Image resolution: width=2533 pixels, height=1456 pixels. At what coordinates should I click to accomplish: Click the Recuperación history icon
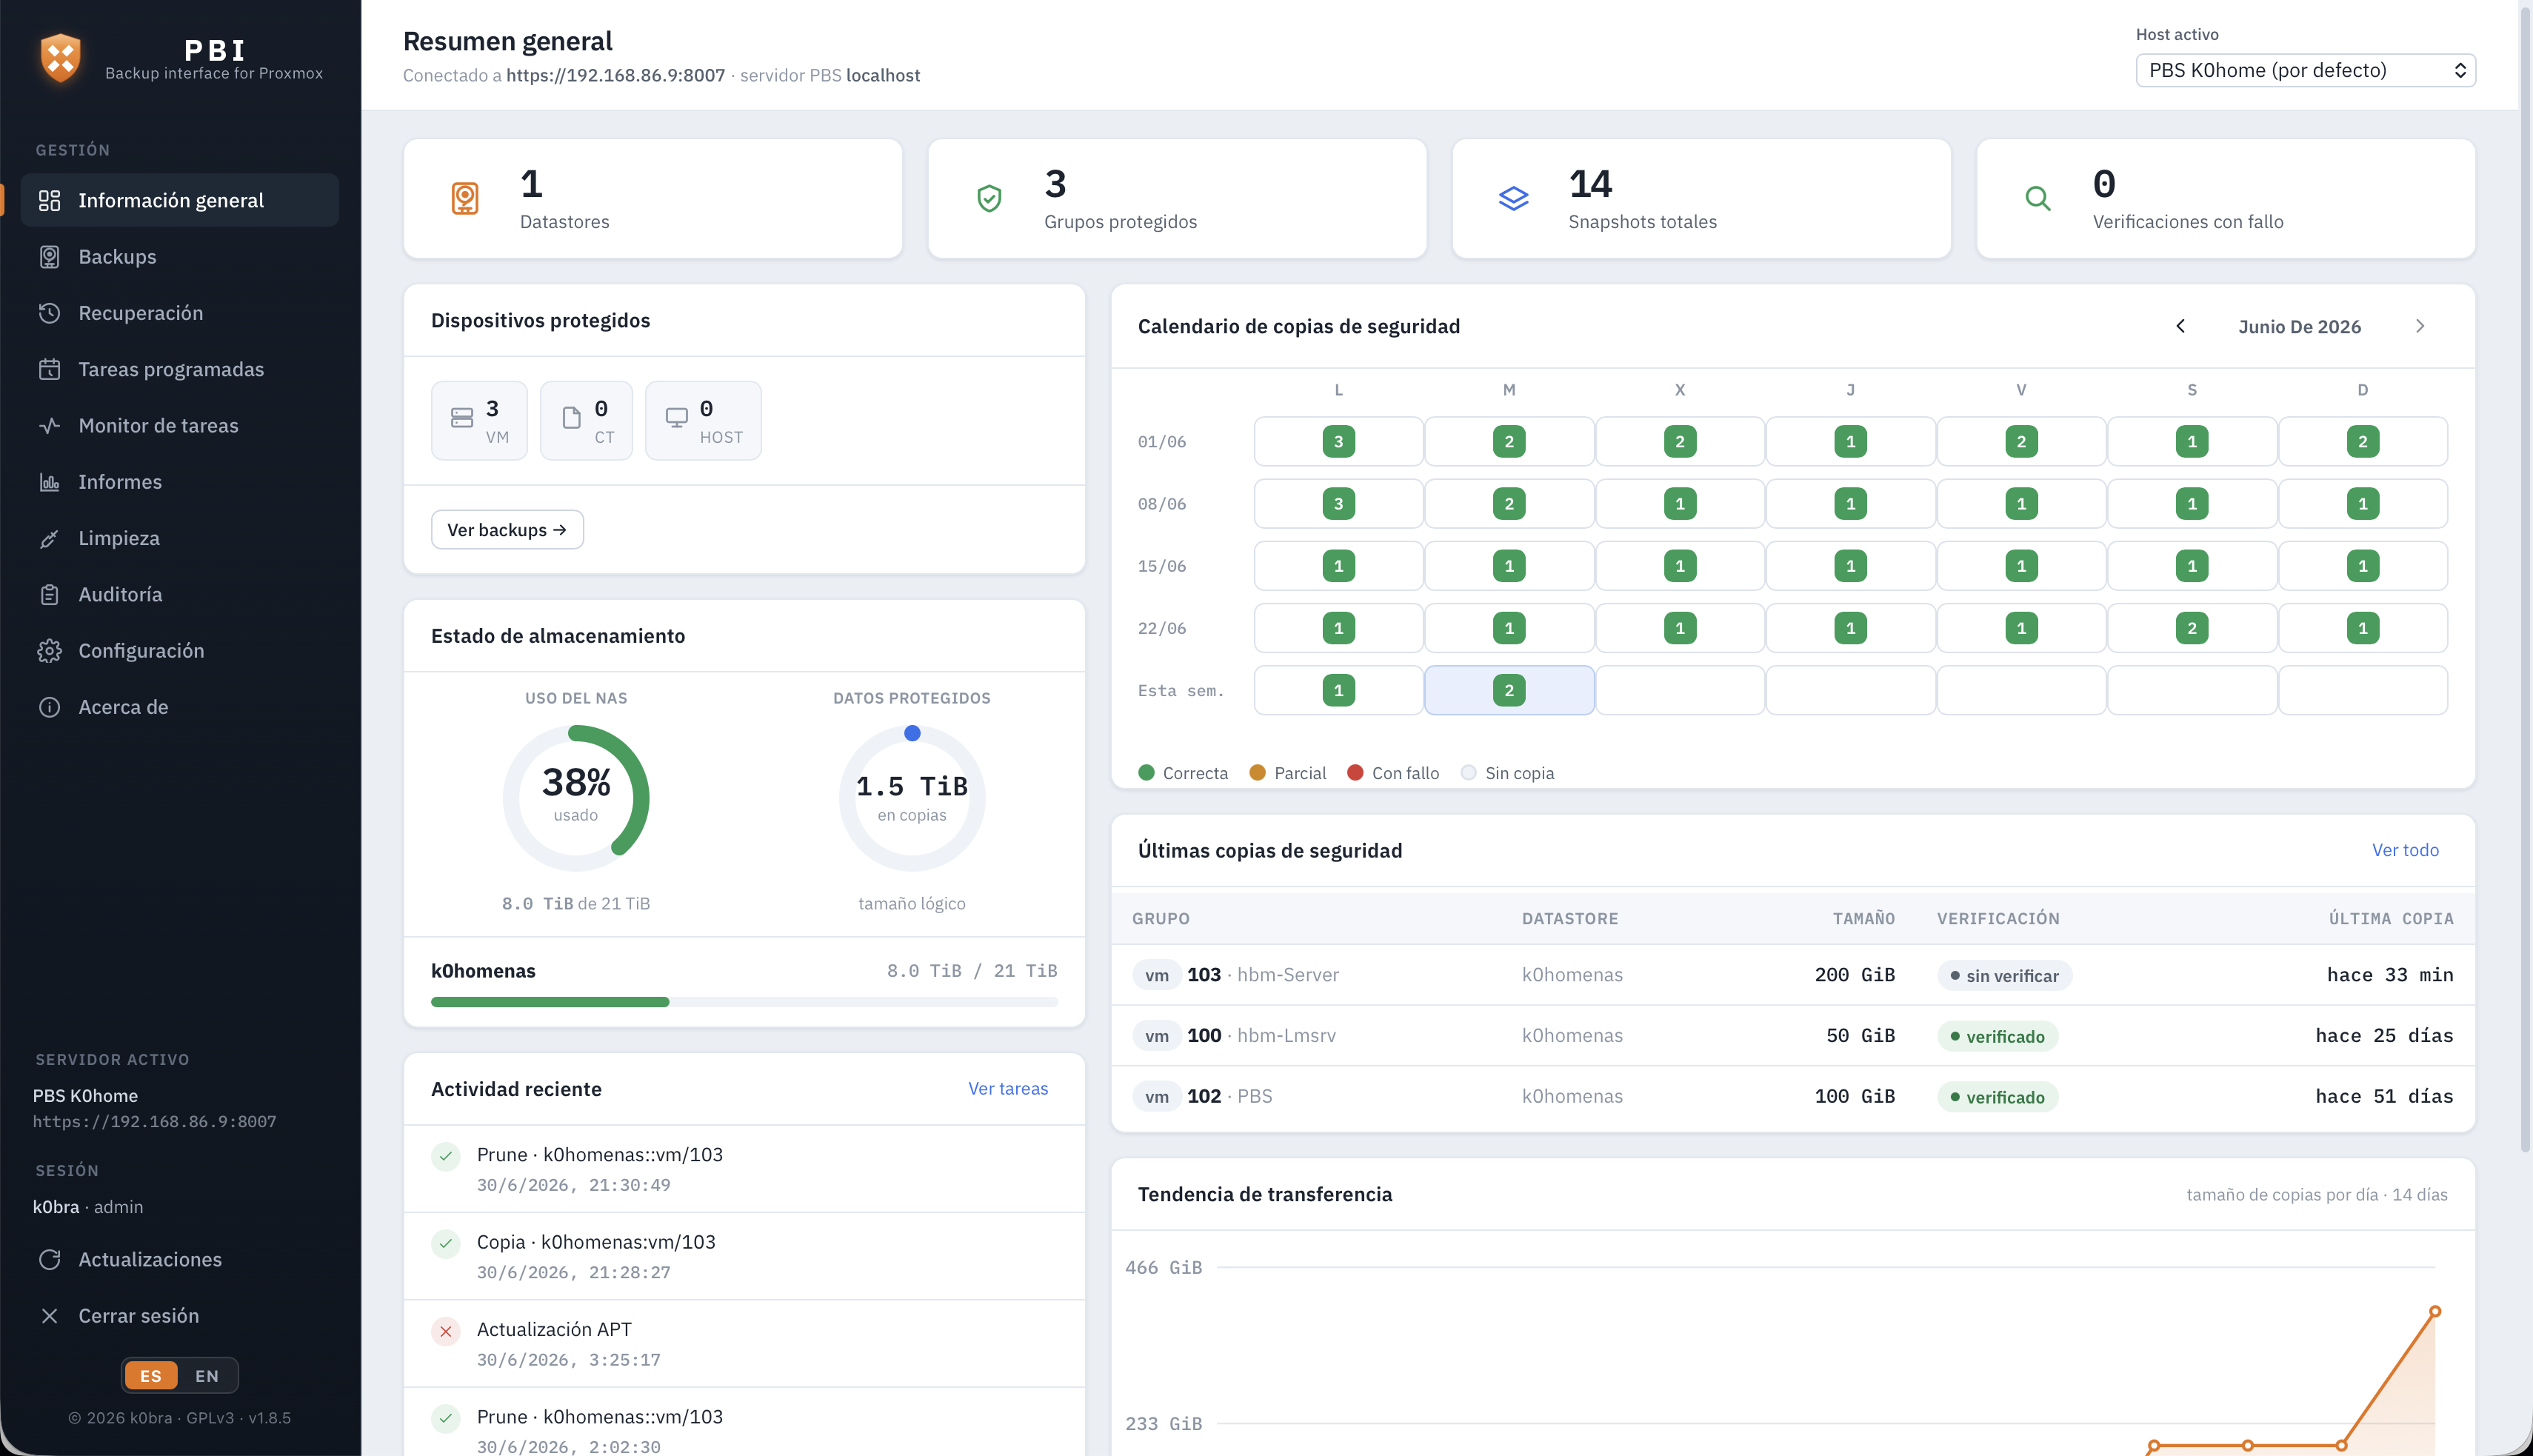click(x=49, y=313)
